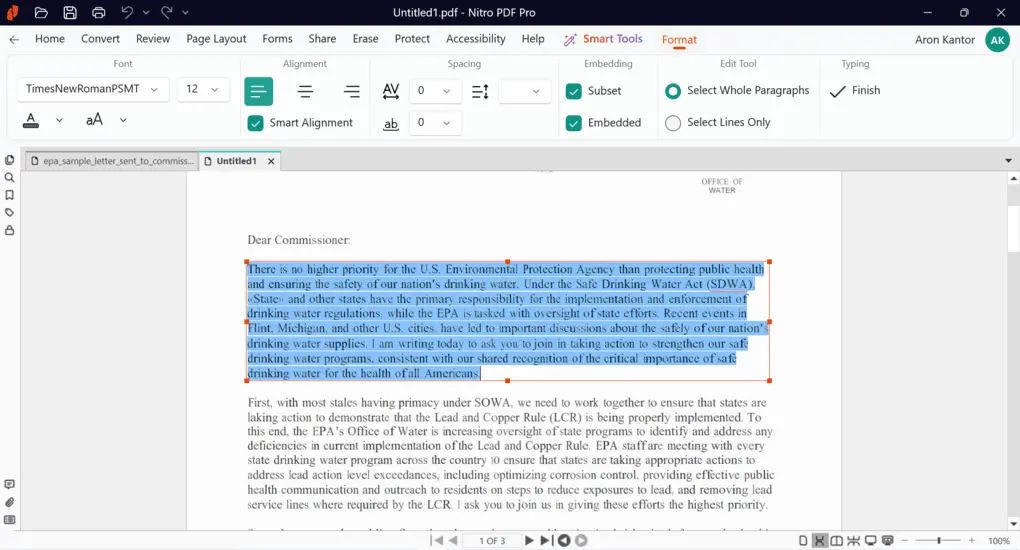This screenshot has height=550, width=1020.
Task: Print the document via the printer icon
Action: pyautogui.click(x=98, y=12)
